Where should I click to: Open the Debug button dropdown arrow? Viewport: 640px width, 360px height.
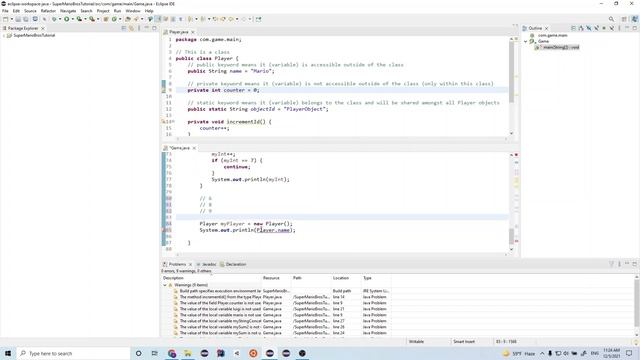(x=60, y=19)
